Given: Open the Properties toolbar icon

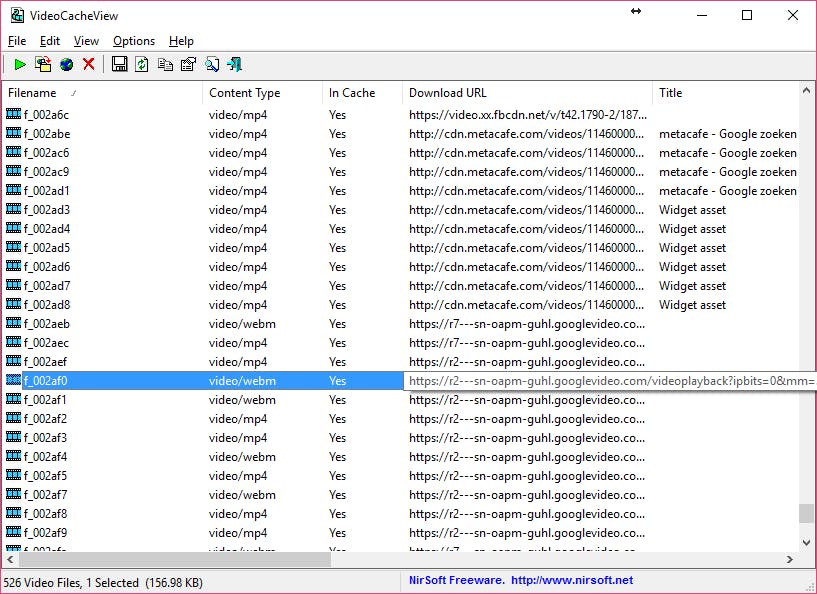Looking at the screenshot, I should [188, 65].
